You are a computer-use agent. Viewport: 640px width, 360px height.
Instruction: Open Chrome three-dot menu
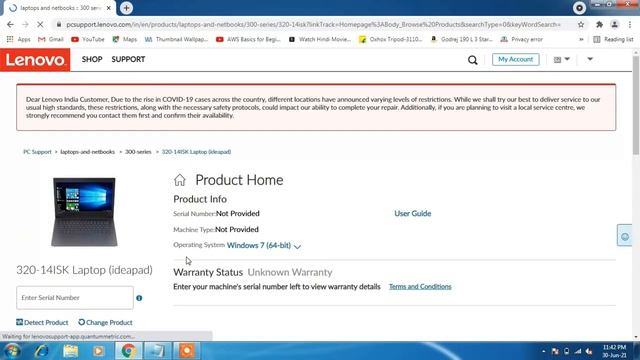[630, 24]
